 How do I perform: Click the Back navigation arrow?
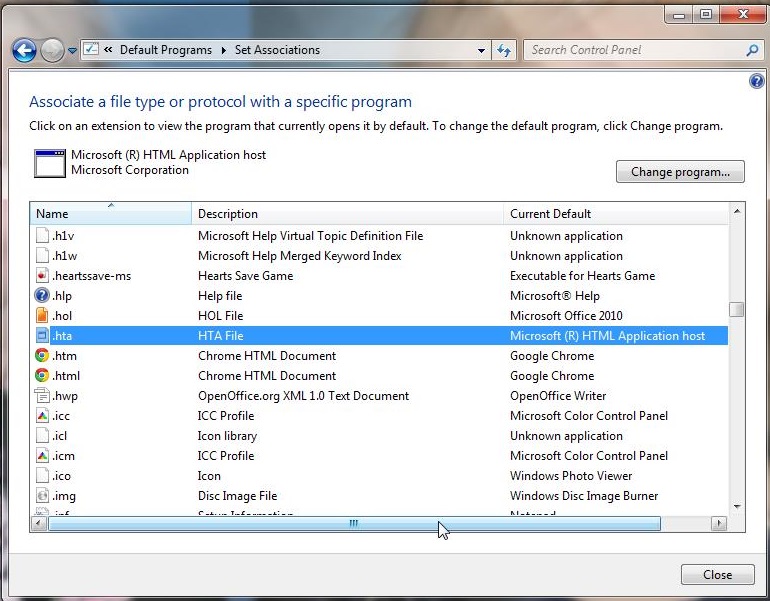point(24,50)
